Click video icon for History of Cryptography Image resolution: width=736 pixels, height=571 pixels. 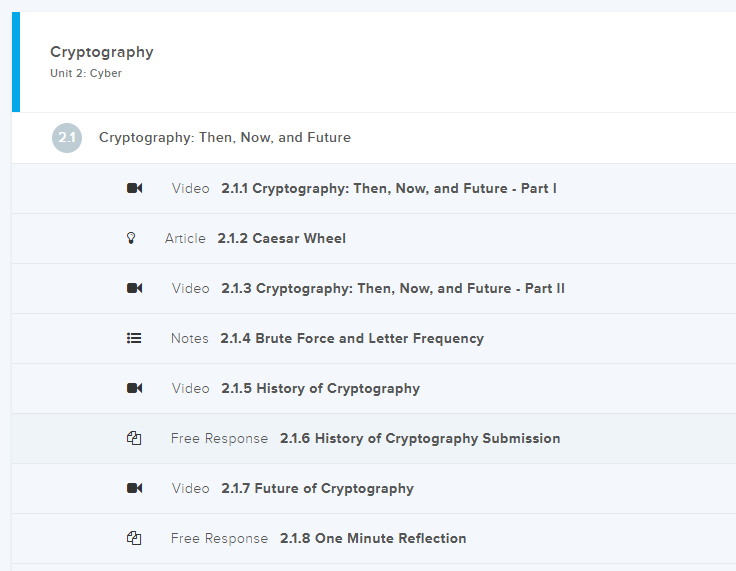(x=134, y=388)
